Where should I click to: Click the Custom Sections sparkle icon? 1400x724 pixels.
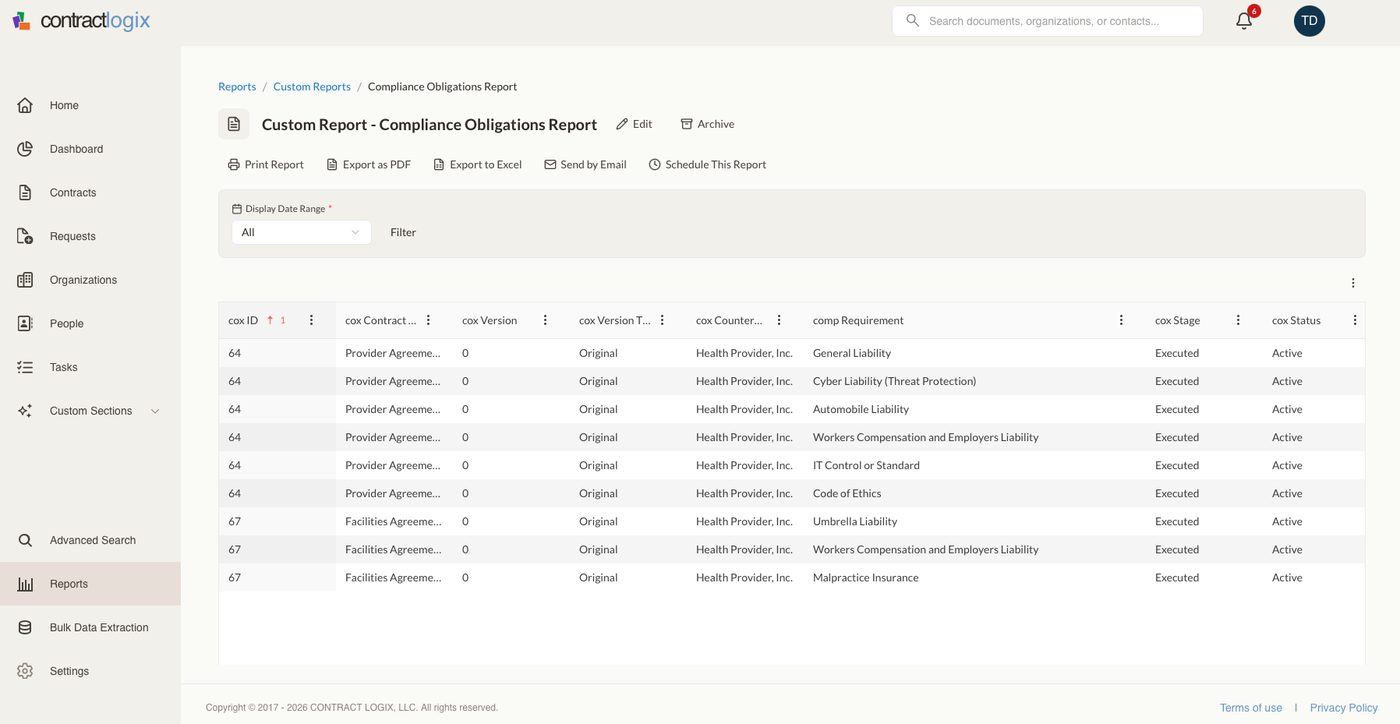[25, 411]
